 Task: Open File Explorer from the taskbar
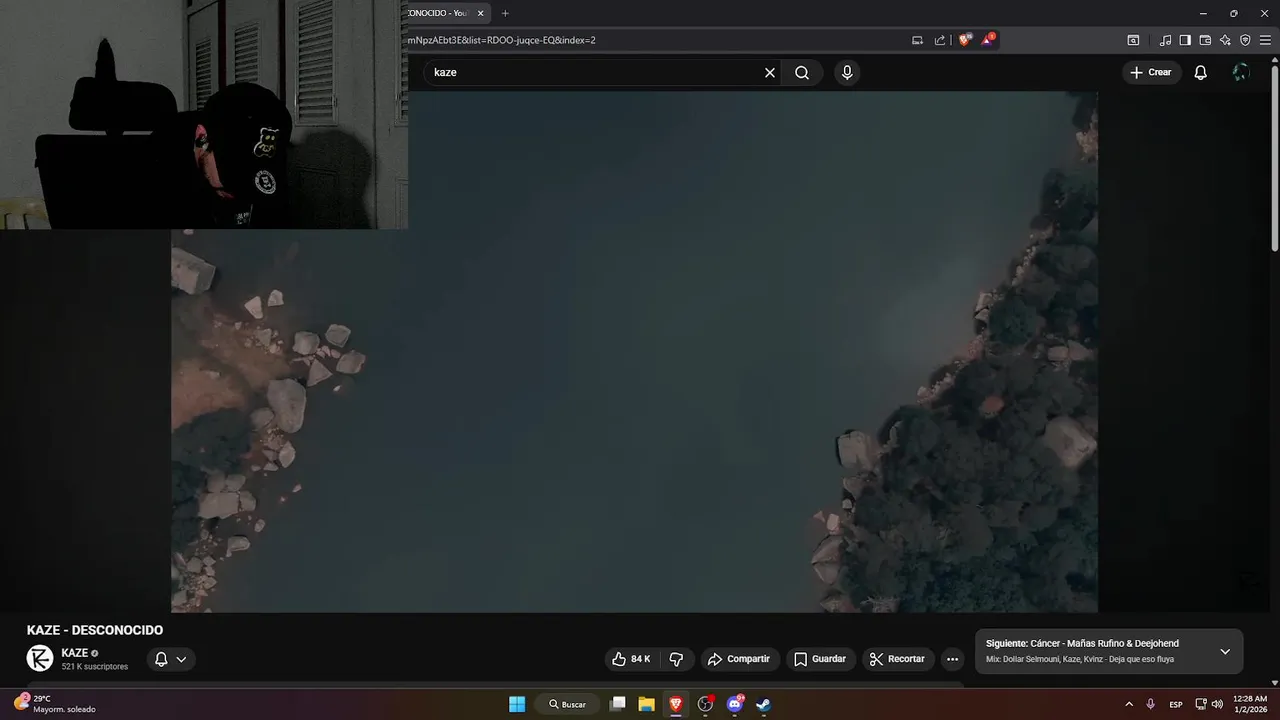pyautogui.click(x=646, y=704)
